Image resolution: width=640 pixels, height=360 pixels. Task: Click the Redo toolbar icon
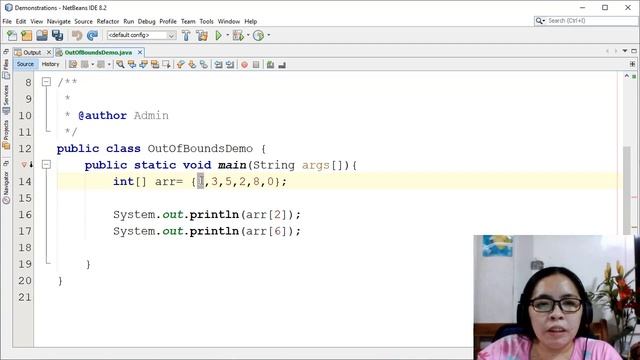(92, 36)
